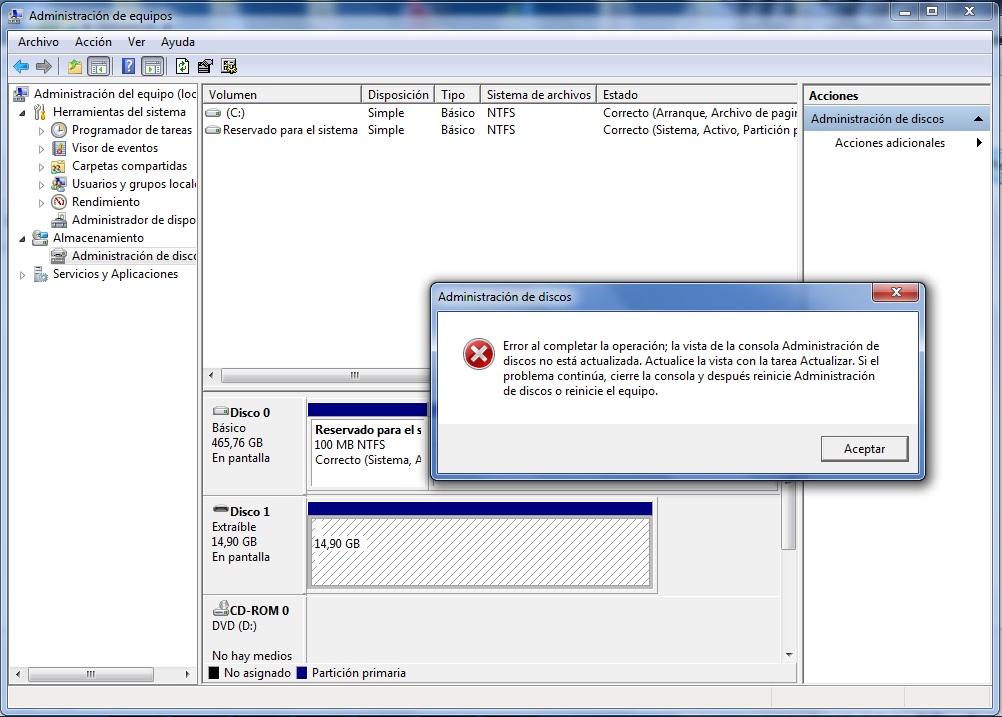The width and height of the screenshot is (1002, 717).
Task: Open the Acciones adicionales submenu arrow
Action: tap(978, 143)
